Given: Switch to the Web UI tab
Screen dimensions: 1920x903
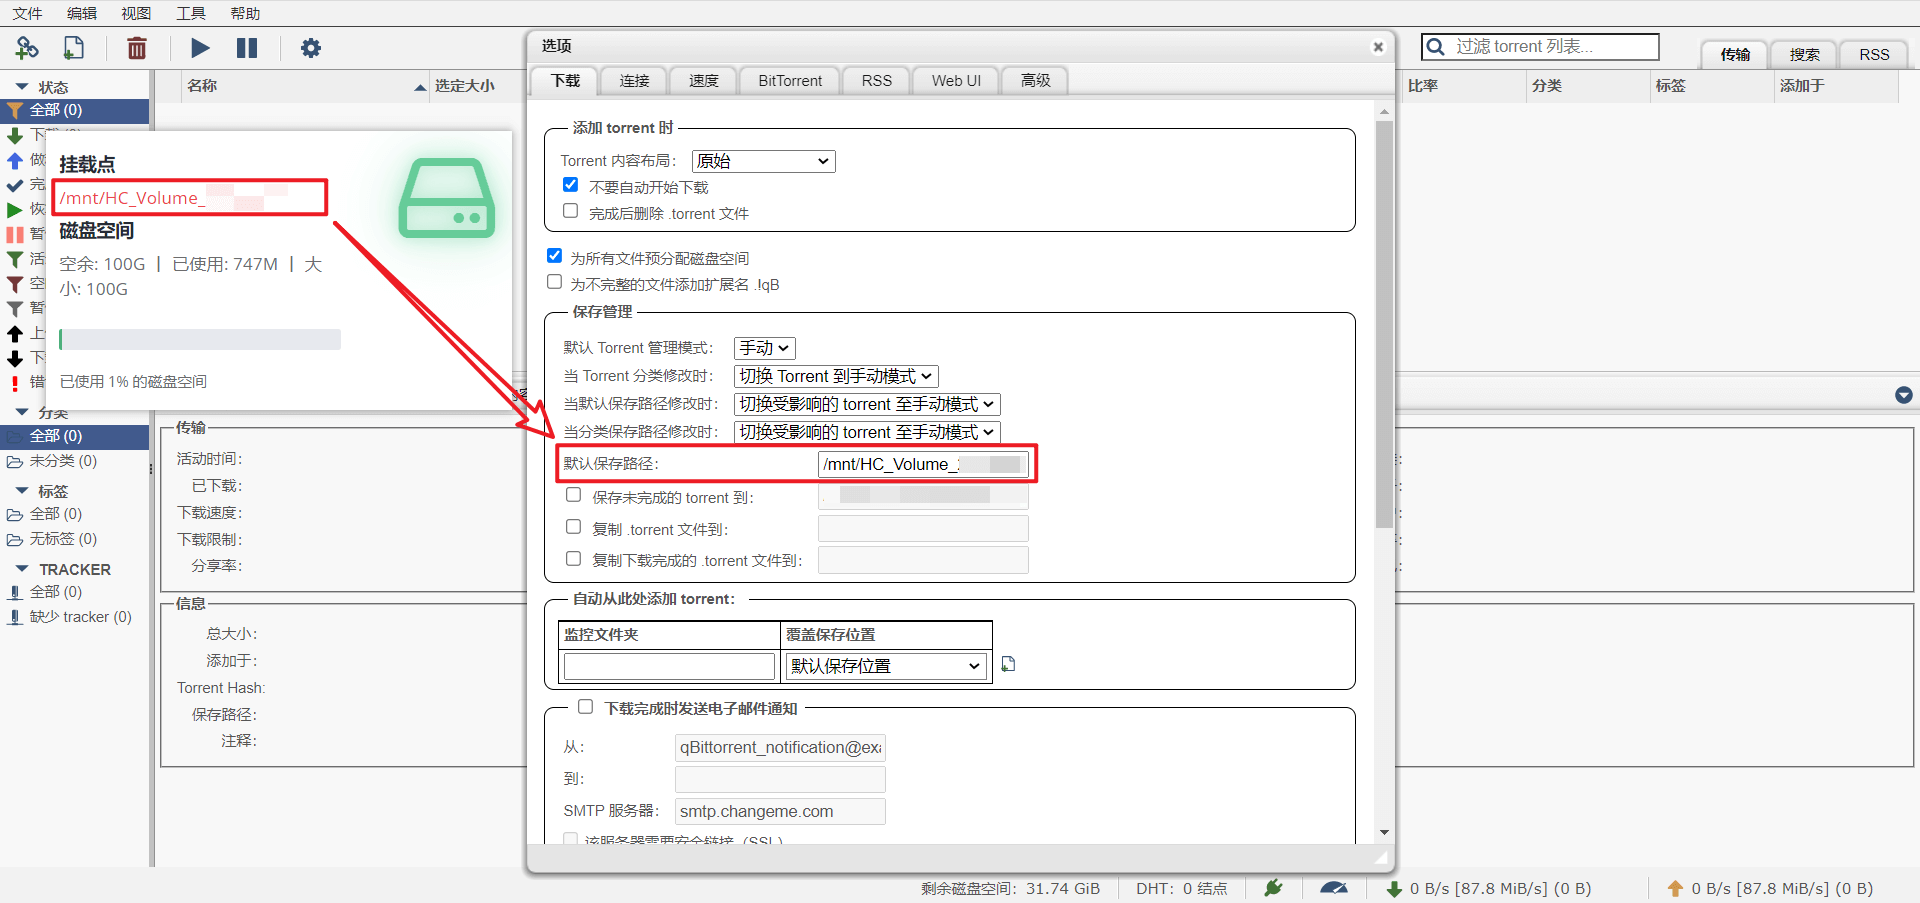Looking at the screenshot, I should tap(956, 81).
